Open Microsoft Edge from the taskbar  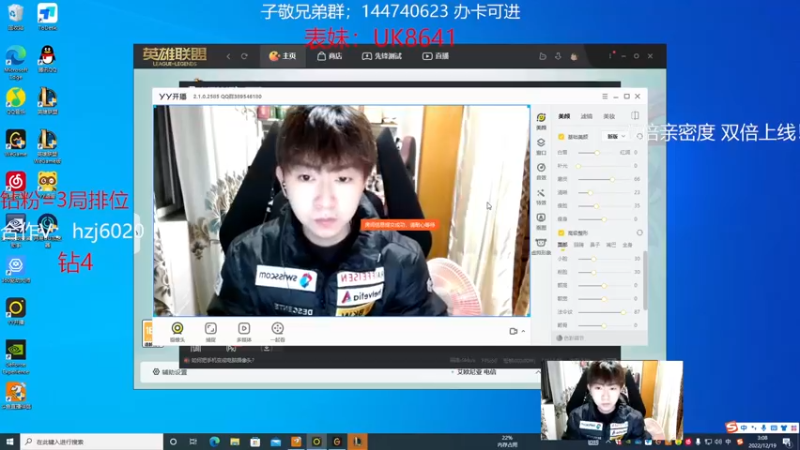[x=214, y=441]
